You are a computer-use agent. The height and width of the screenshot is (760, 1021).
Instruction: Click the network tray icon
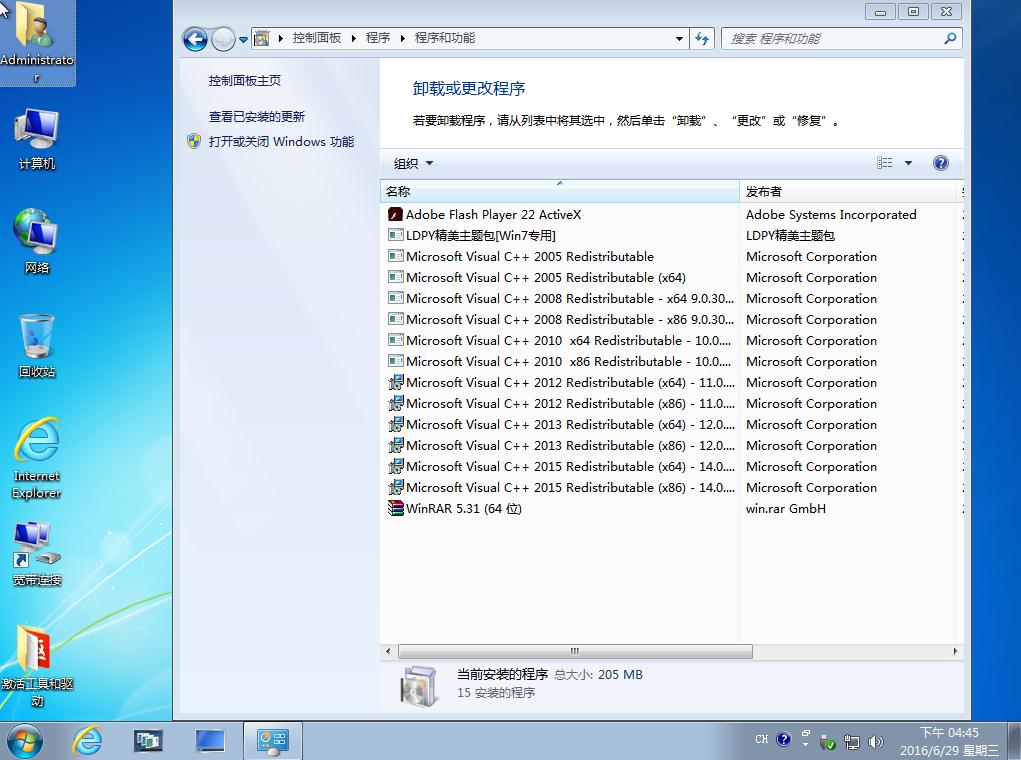[x=852, y=742]
